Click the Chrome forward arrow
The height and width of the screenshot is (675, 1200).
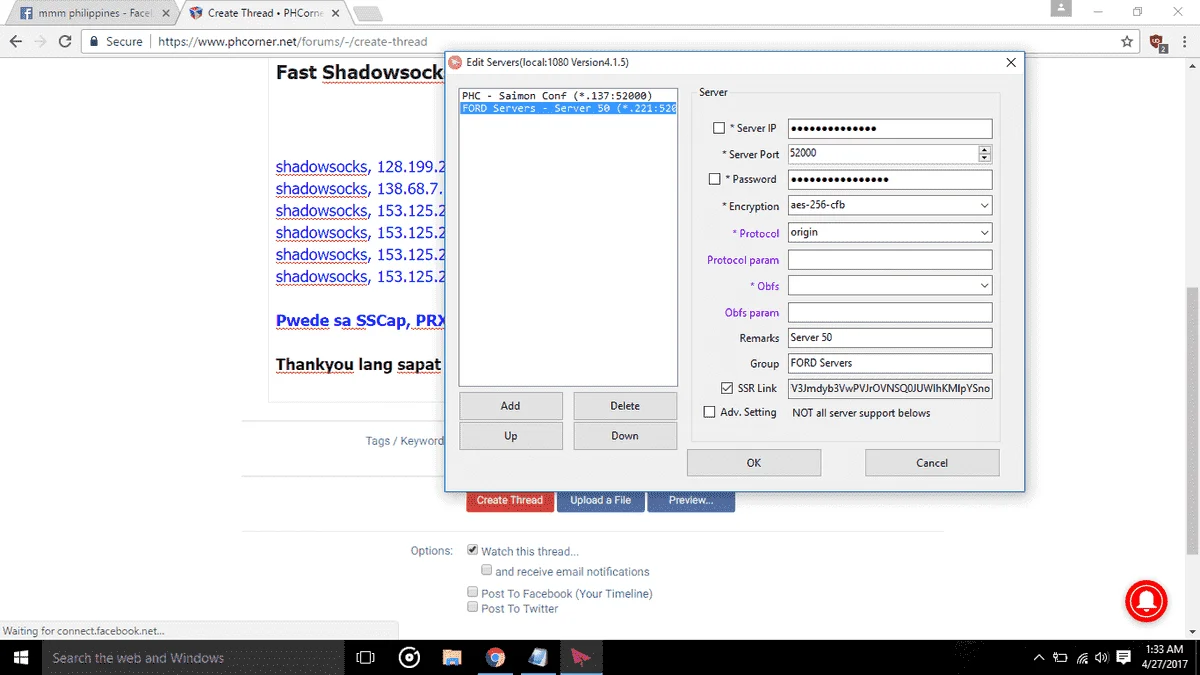pyautogui.click(x=40, y=42)
